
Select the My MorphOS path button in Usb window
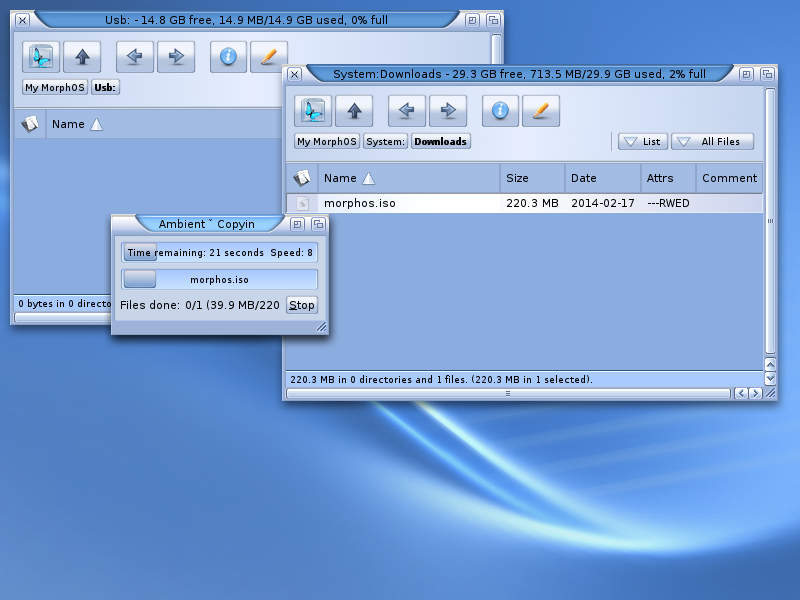tap(55, 87)
